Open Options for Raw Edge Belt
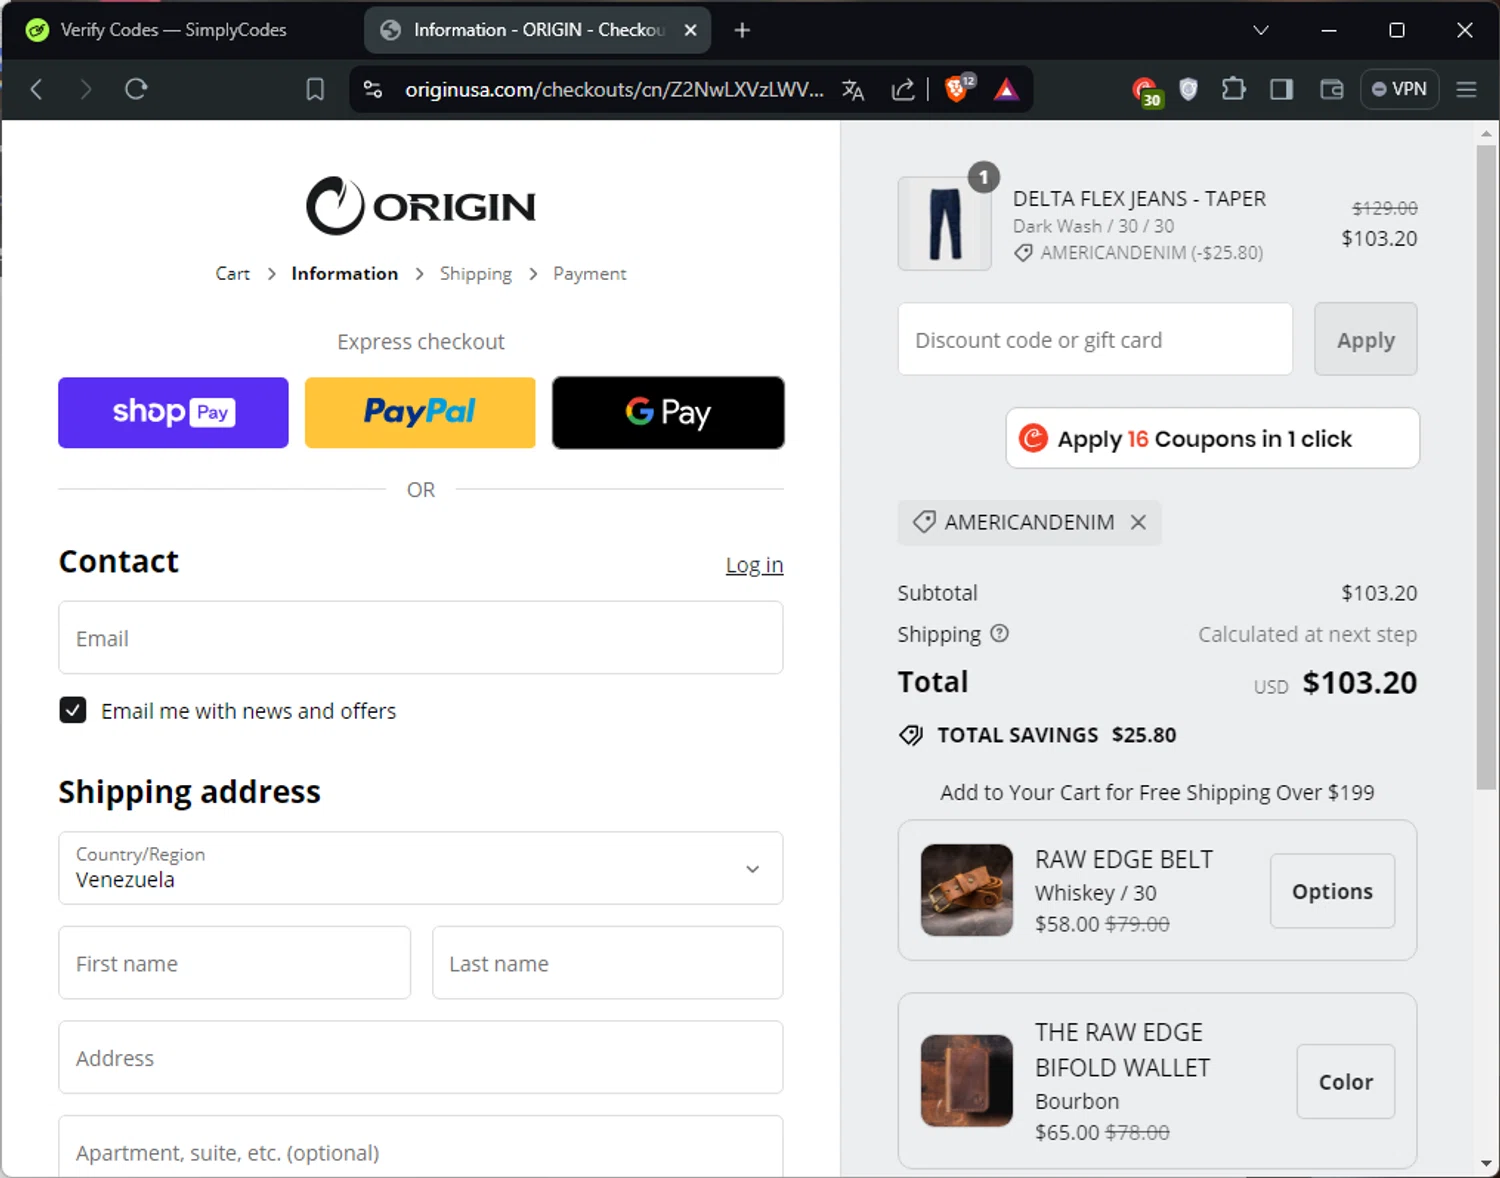This screenshot has height=1178, width=1500. [1332, 891]
